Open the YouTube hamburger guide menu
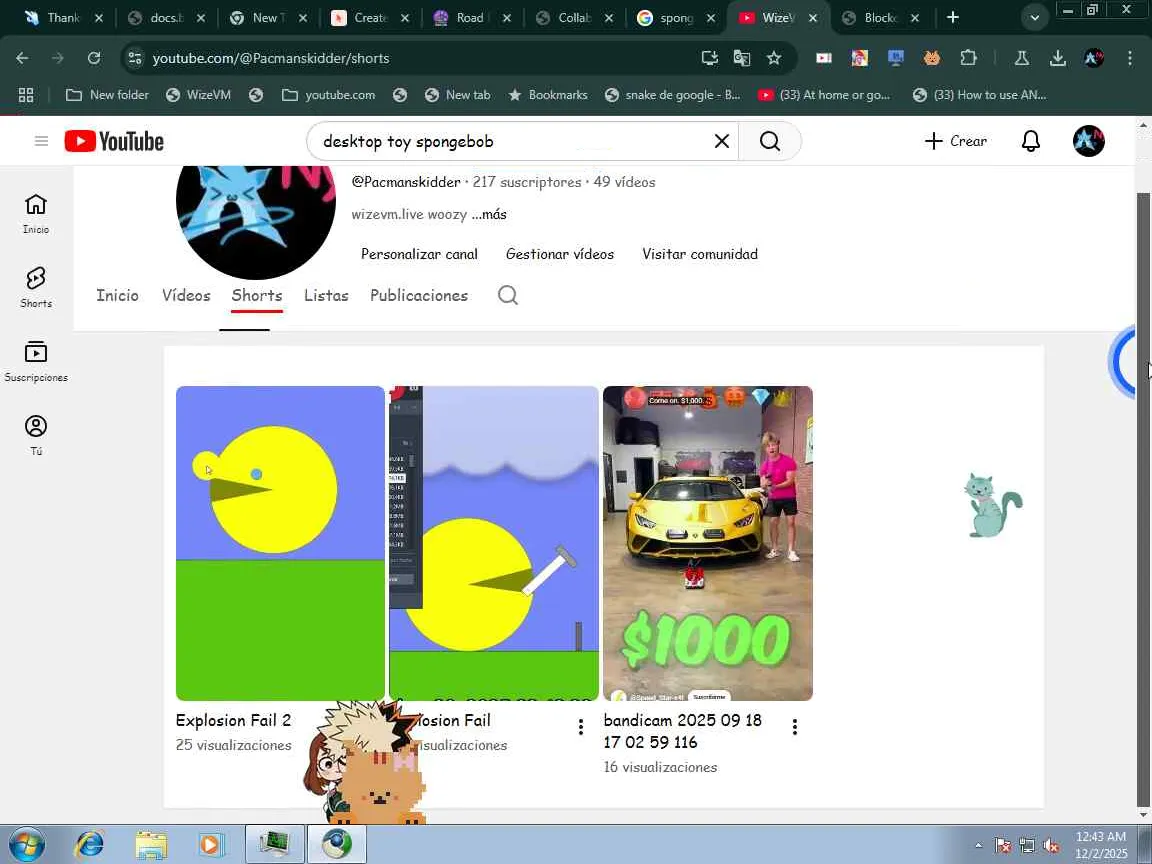Viewport: 1152px width, 864px height. [x=41, y=141]
